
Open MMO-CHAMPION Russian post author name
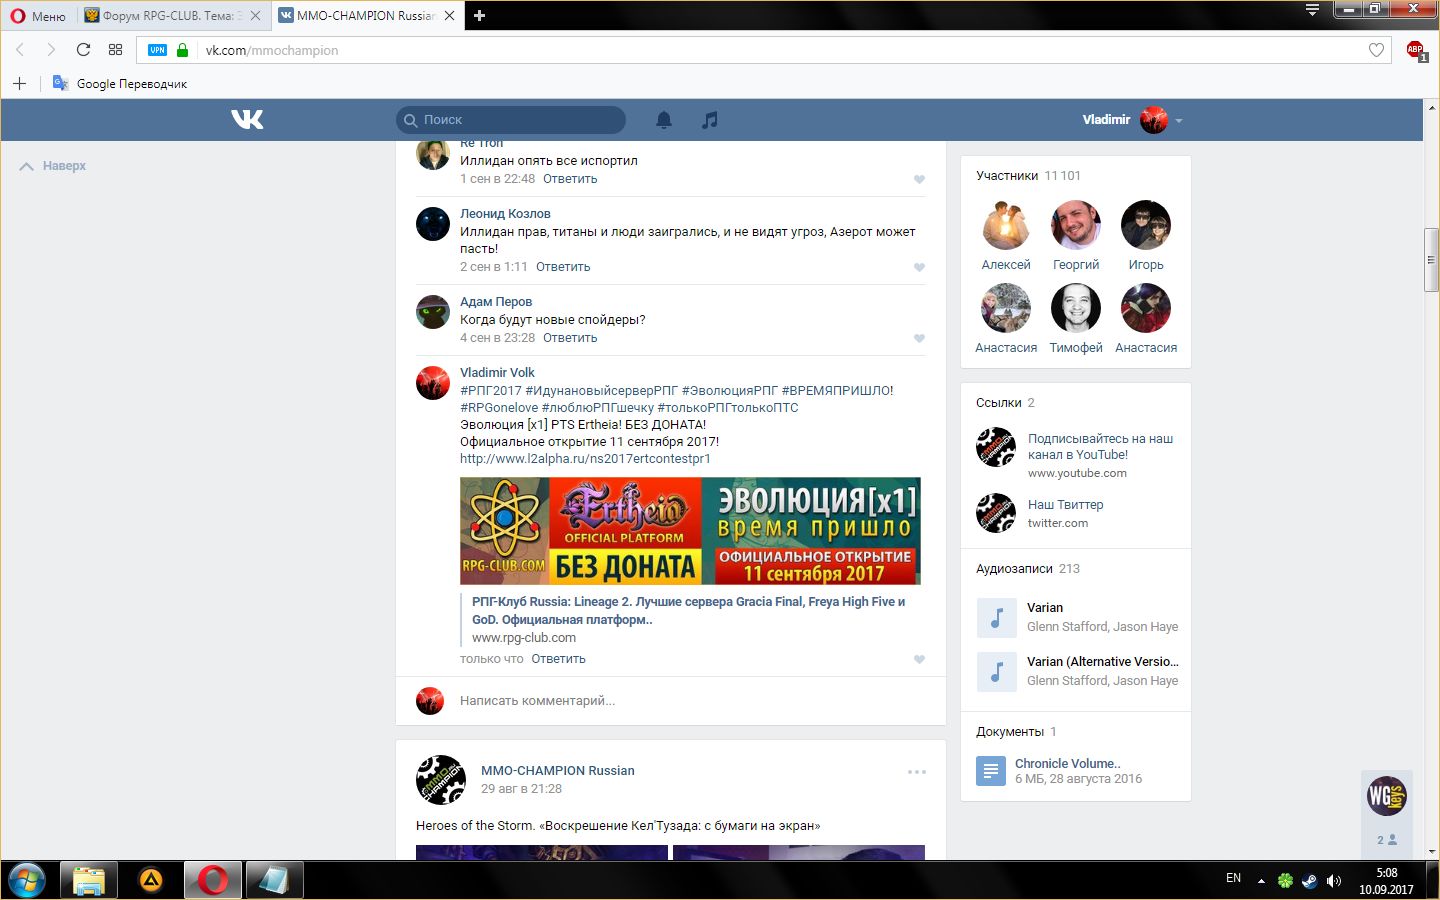(558, 771)
